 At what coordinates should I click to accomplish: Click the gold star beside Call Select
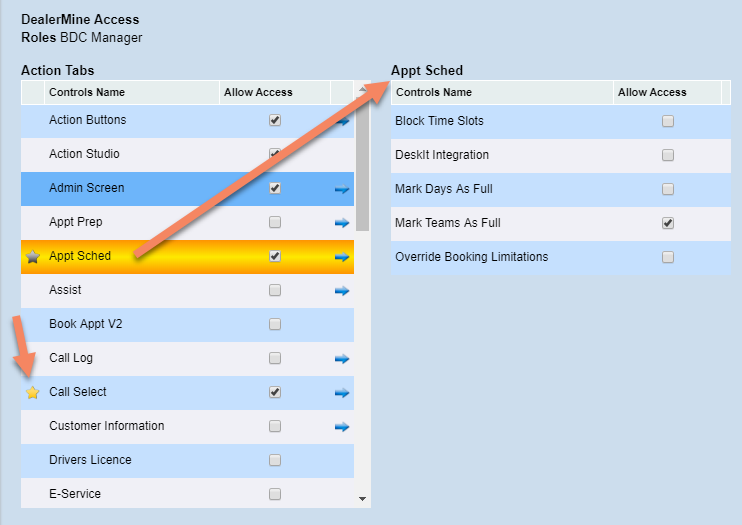pyautogui.click(x=32, y=392)
